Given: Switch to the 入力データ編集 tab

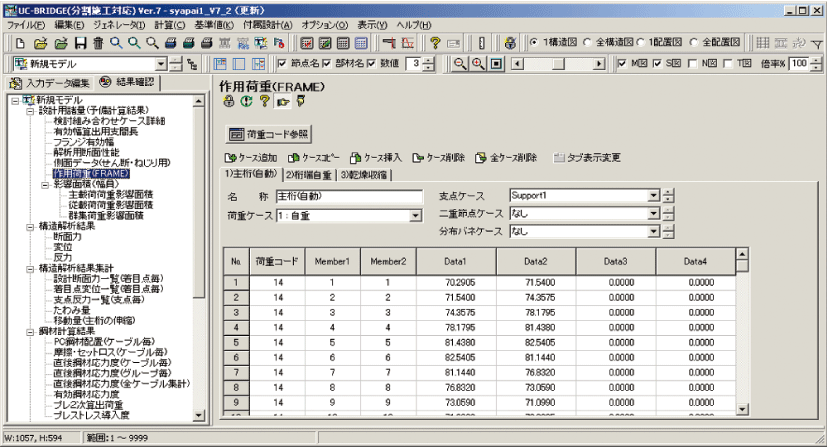Looking at the screenshot, I should pyautogui.click(x=50, y=83).
